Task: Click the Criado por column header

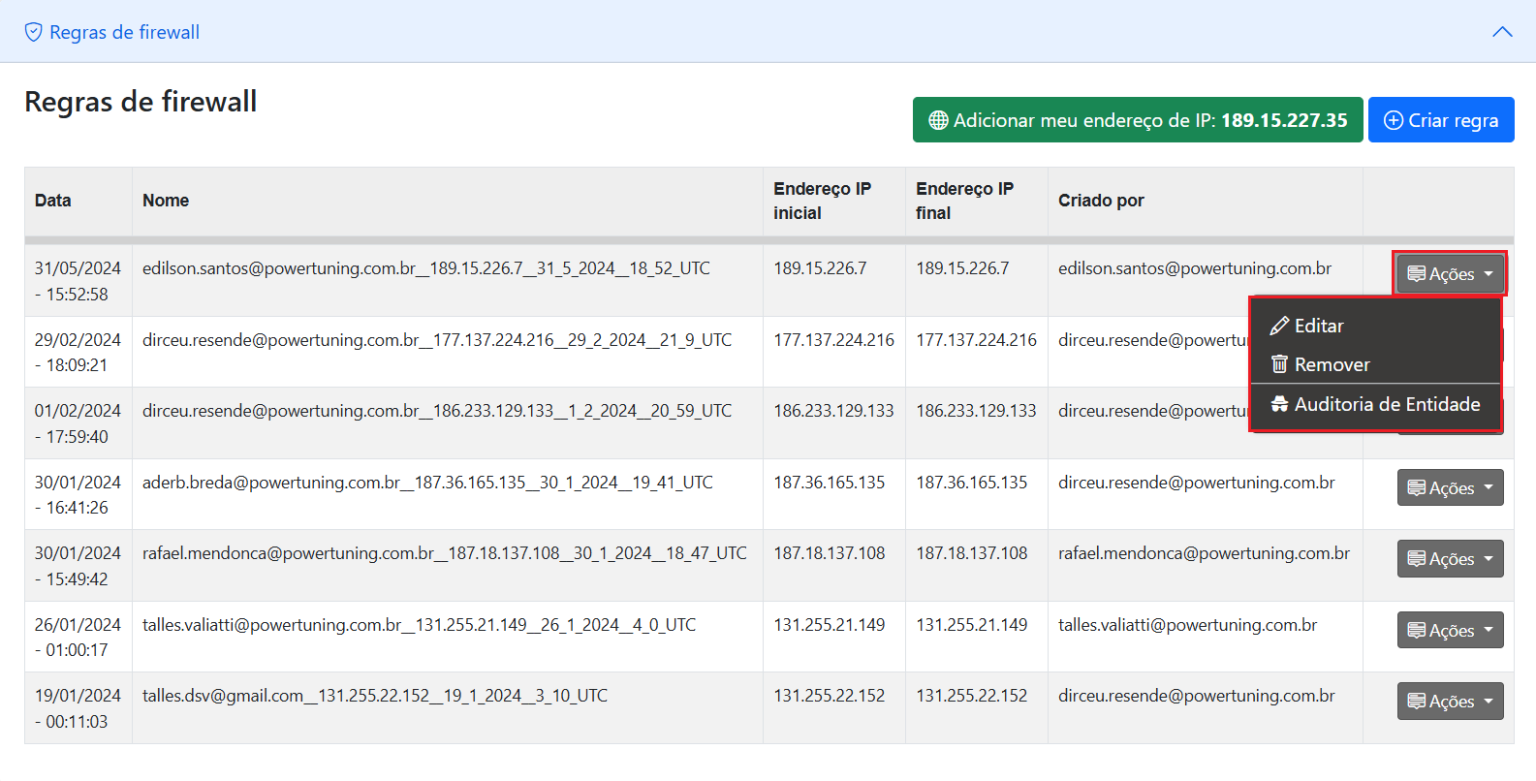Action: [x=1101, y=200]
